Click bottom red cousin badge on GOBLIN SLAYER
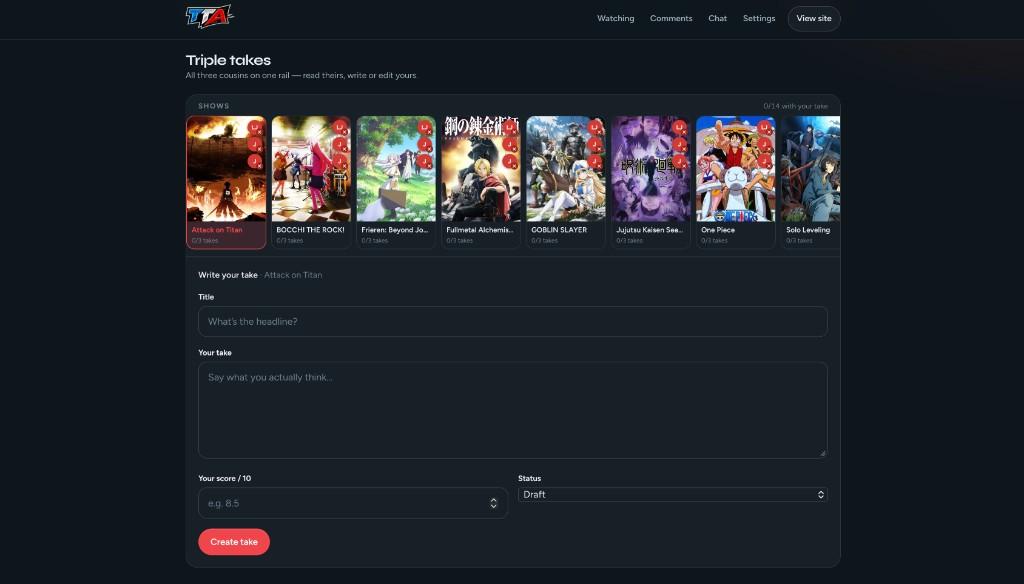This screenshot has width=1024, height=584. pyautogui.click(x=594, y=161)
